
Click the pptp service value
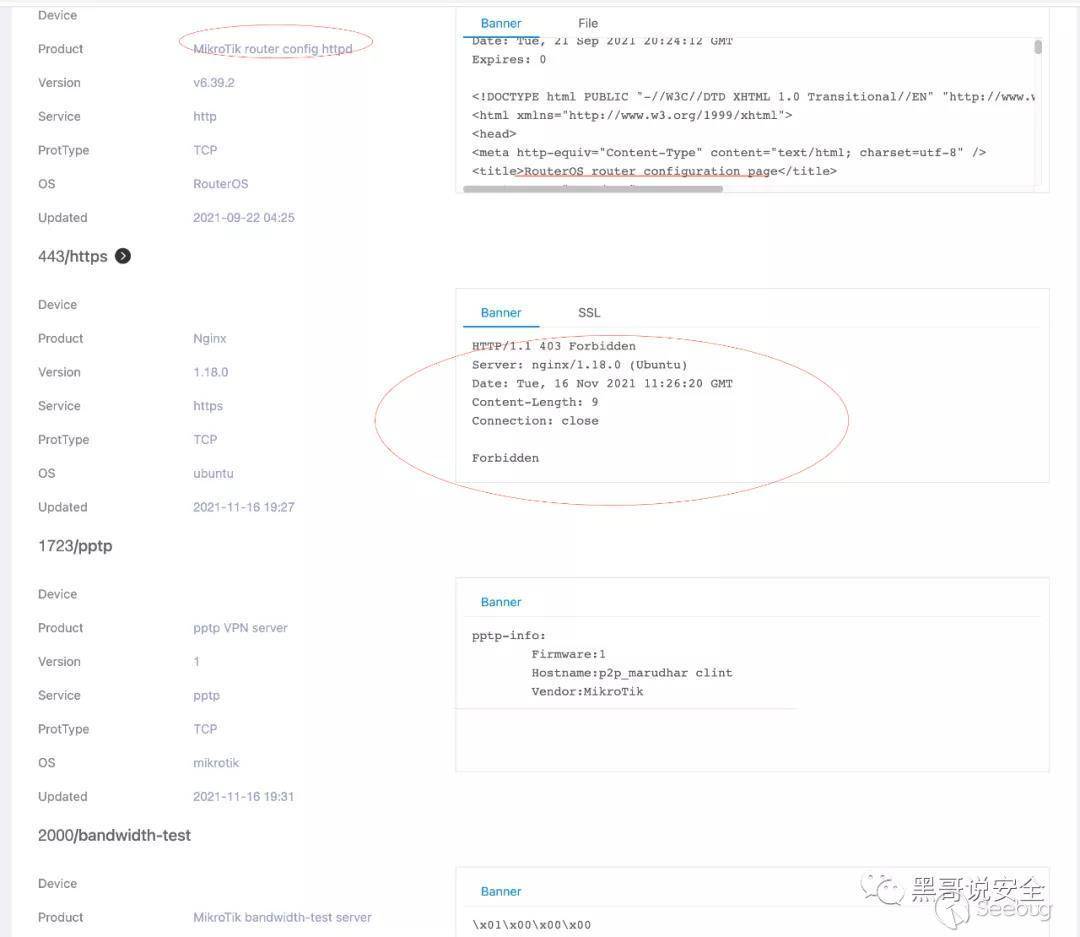click(207, 695)
